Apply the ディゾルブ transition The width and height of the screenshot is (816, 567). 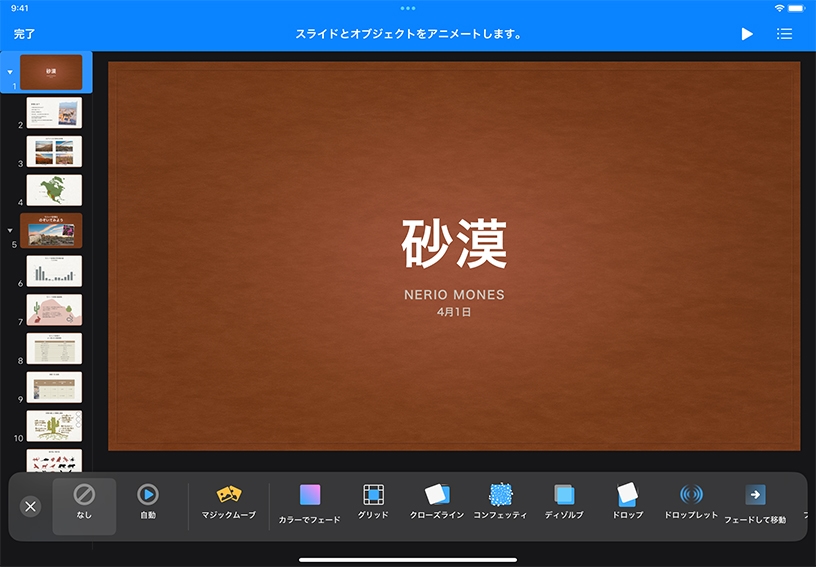click(x=564, y=504)
